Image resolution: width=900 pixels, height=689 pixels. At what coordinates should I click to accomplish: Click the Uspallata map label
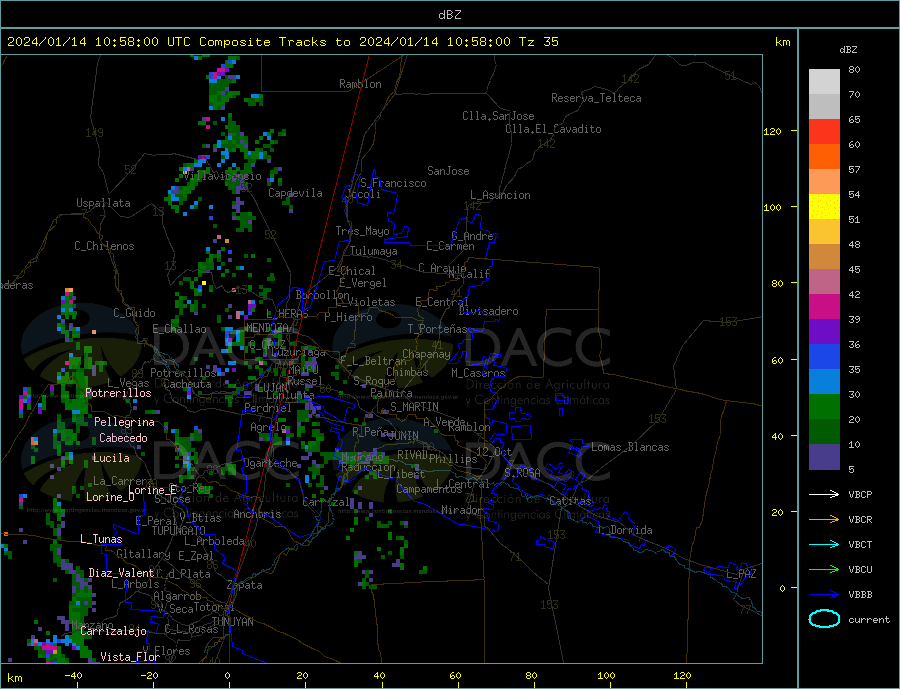pos(103,203)
